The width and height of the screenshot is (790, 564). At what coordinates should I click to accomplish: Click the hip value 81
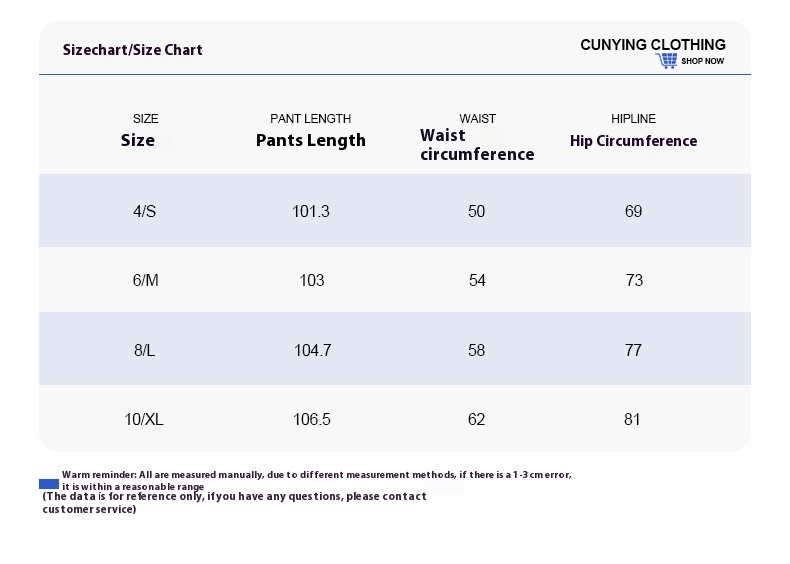(x=632, y=419)
